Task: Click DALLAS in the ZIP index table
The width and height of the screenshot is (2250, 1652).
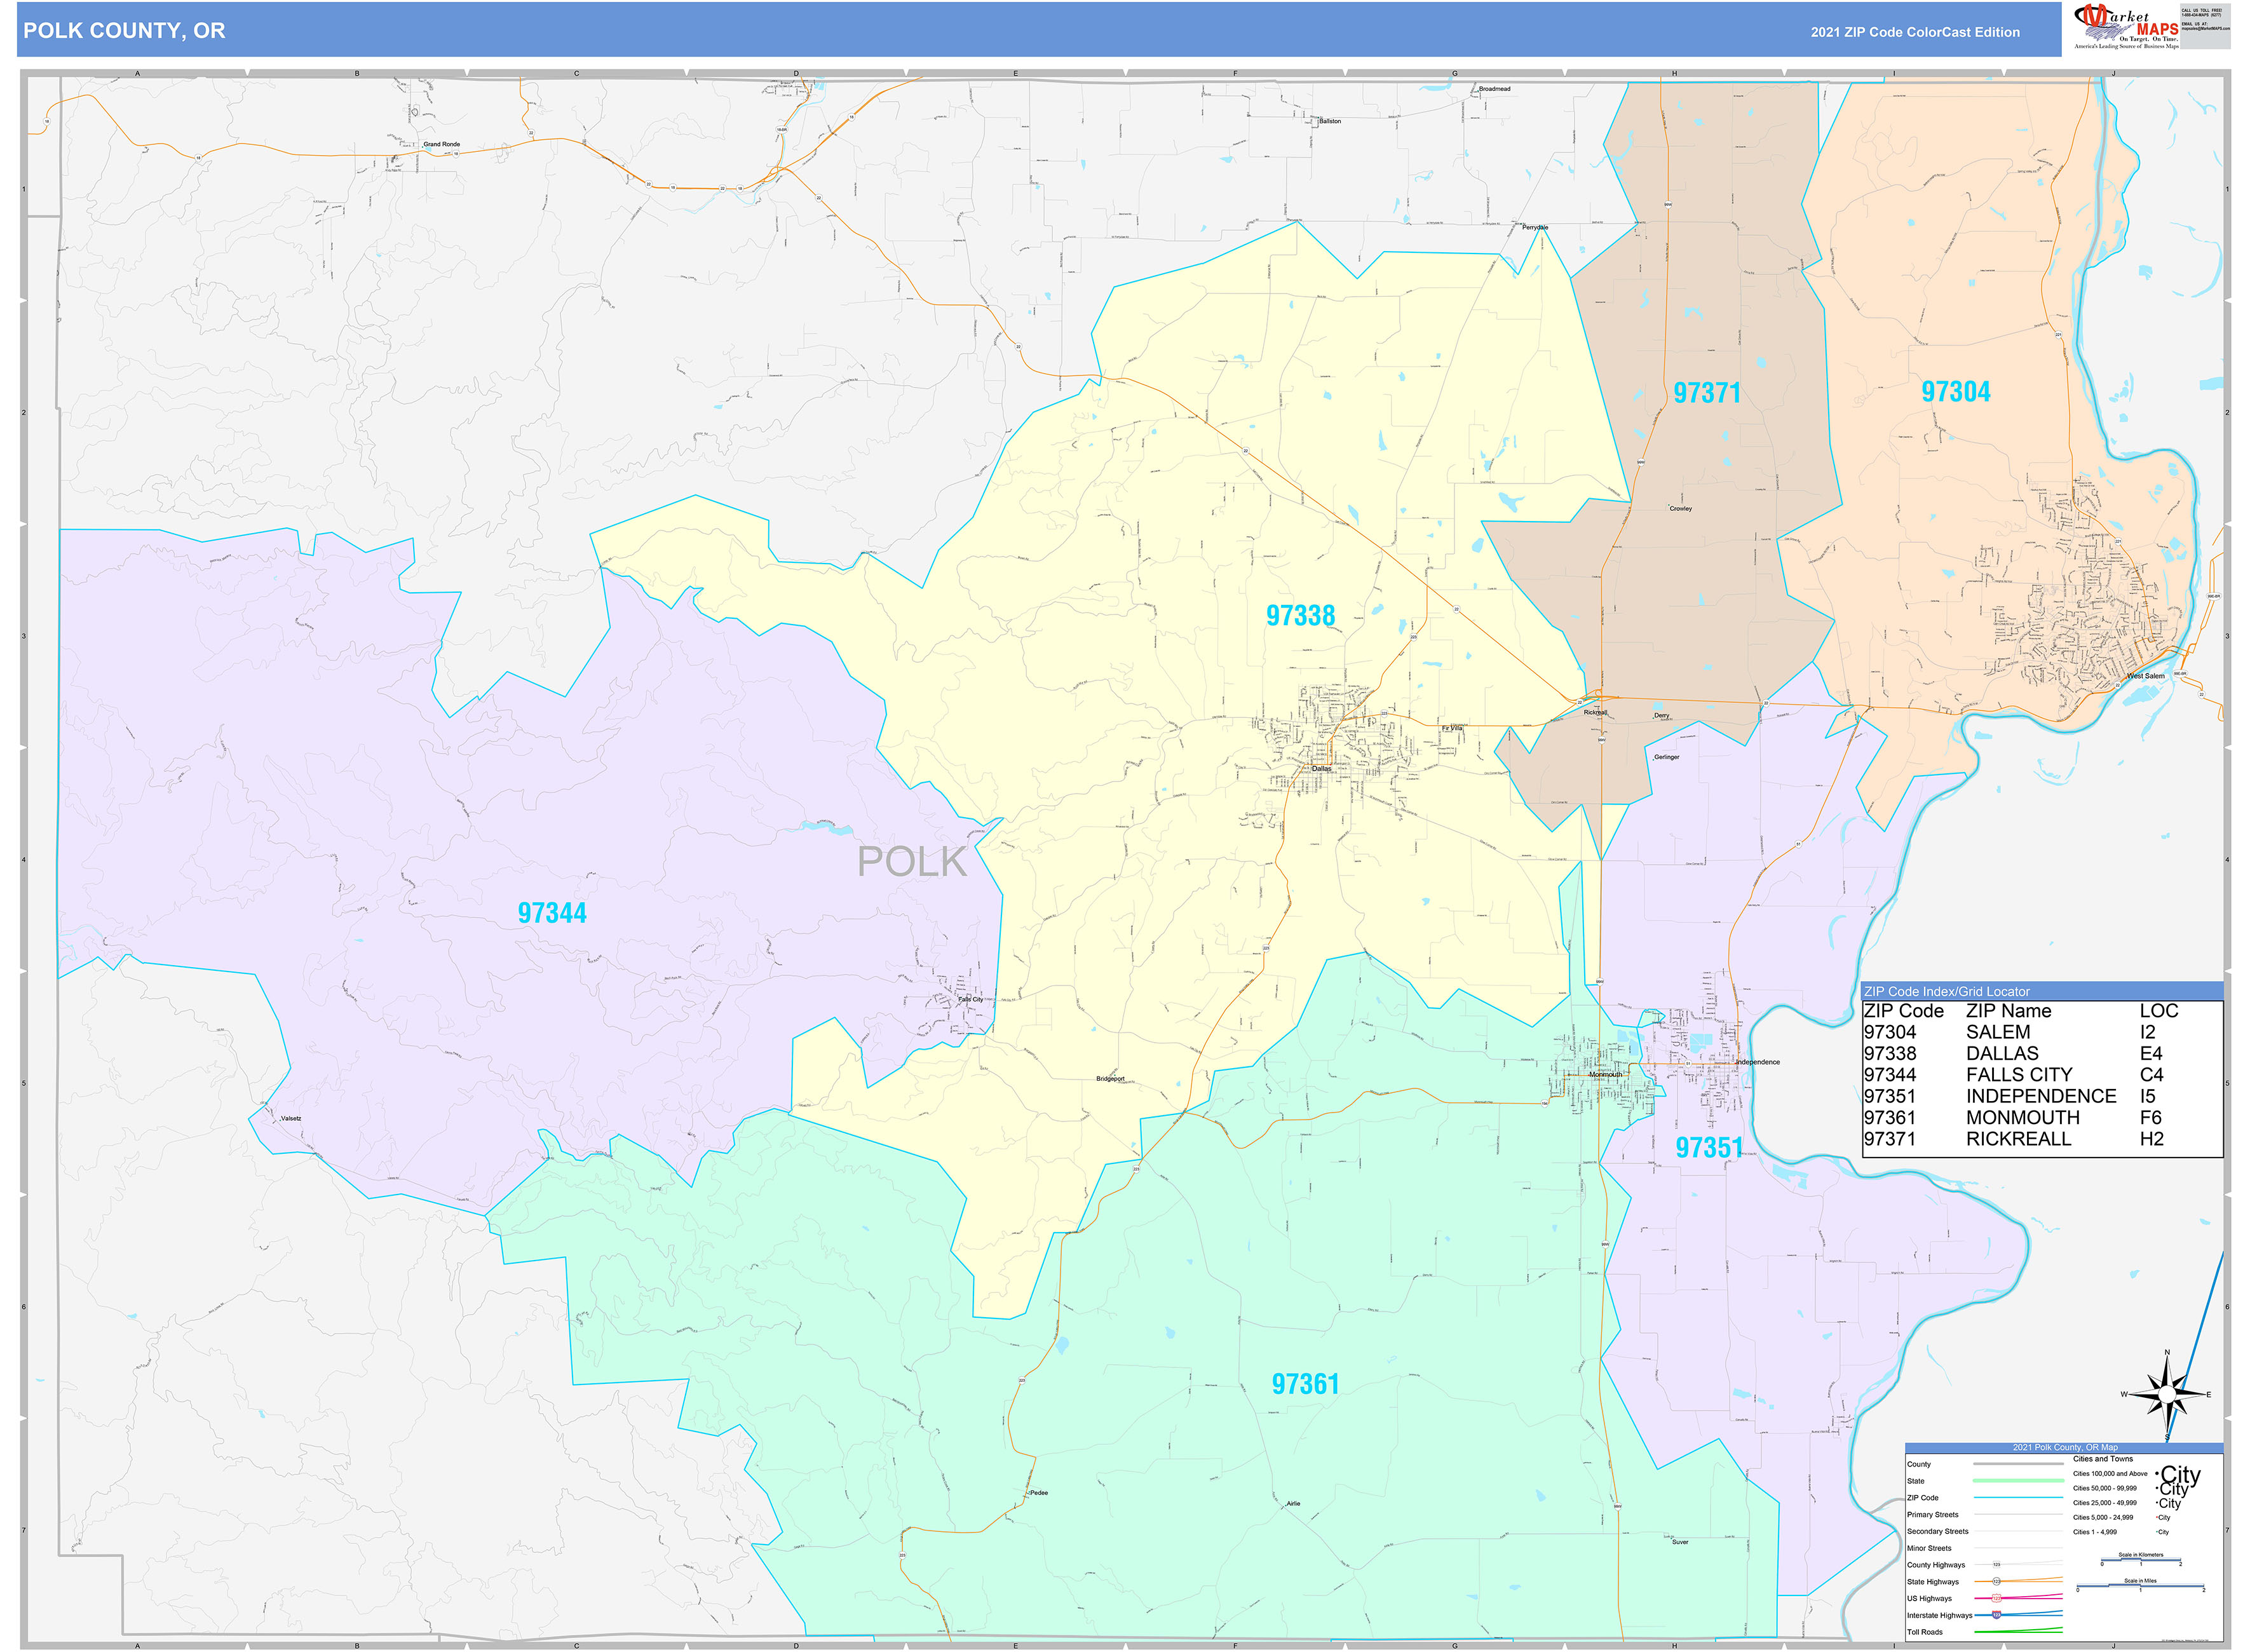Action: point(2002,1054)
